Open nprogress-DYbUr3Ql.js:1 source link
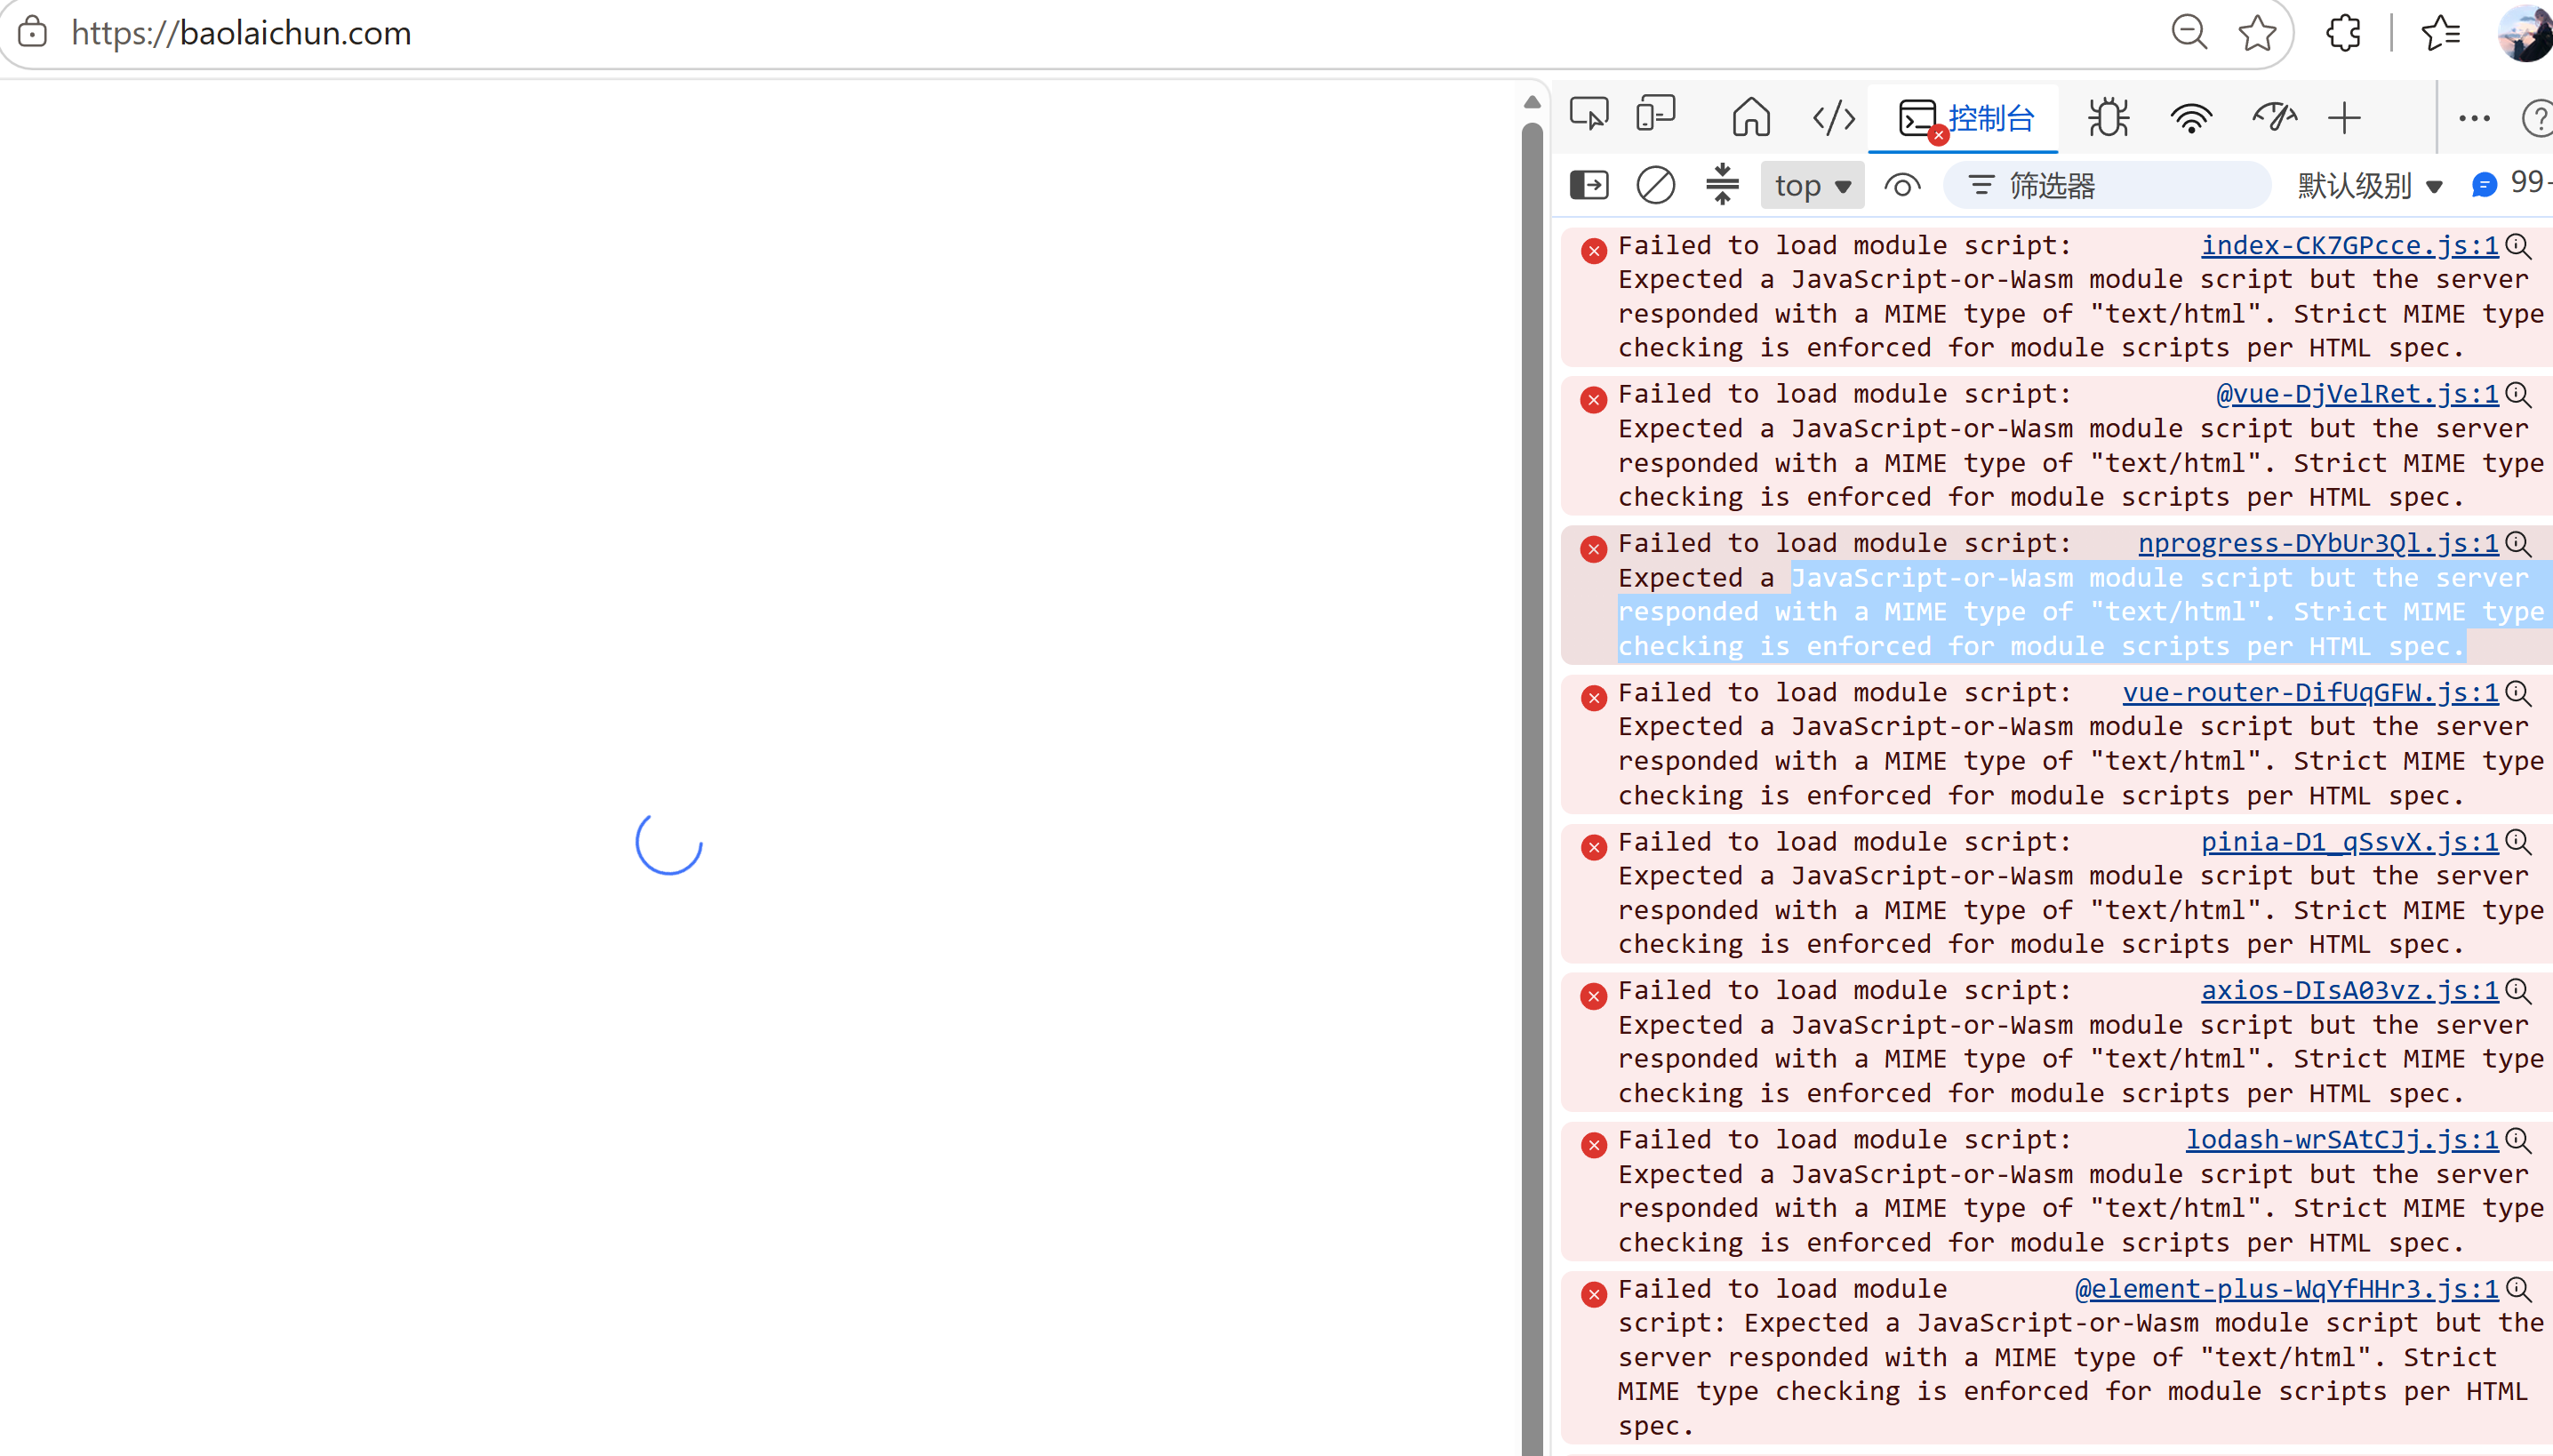 point(2318,544)
